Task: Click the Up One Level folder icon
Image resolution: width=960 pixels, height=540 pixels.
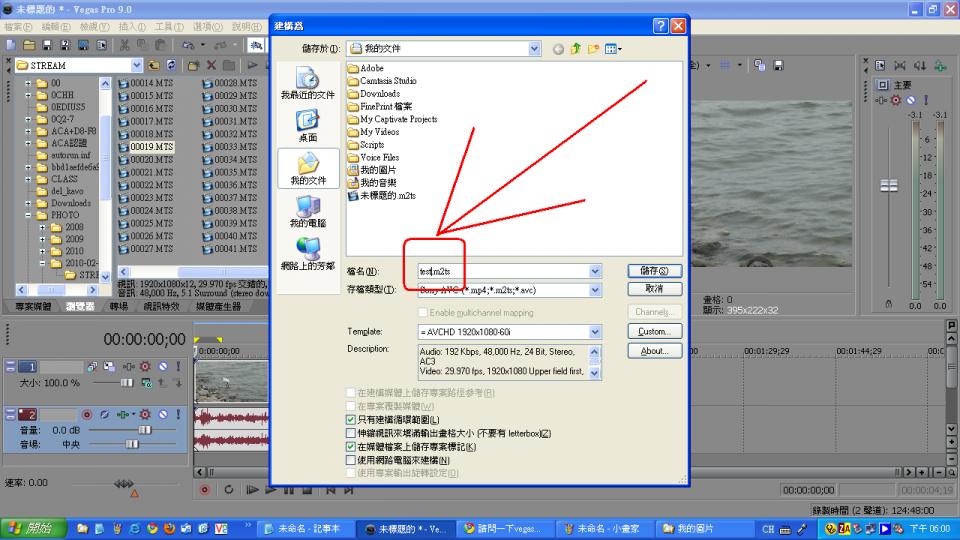Action: pos(576,48)
